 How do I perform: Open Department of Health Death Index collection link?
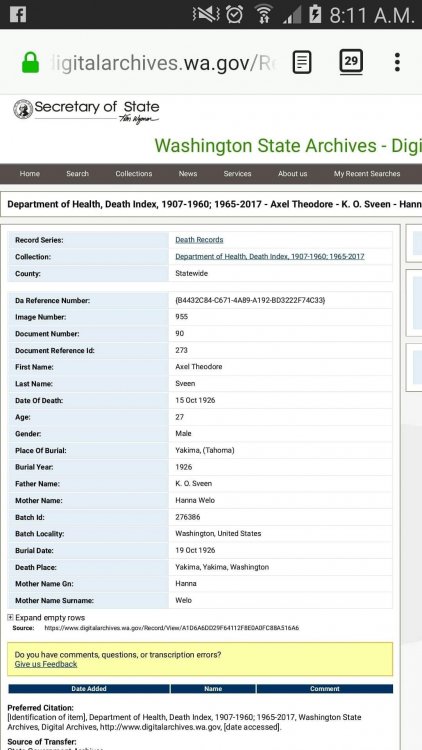pyautogui.click(x=270, y=256)
